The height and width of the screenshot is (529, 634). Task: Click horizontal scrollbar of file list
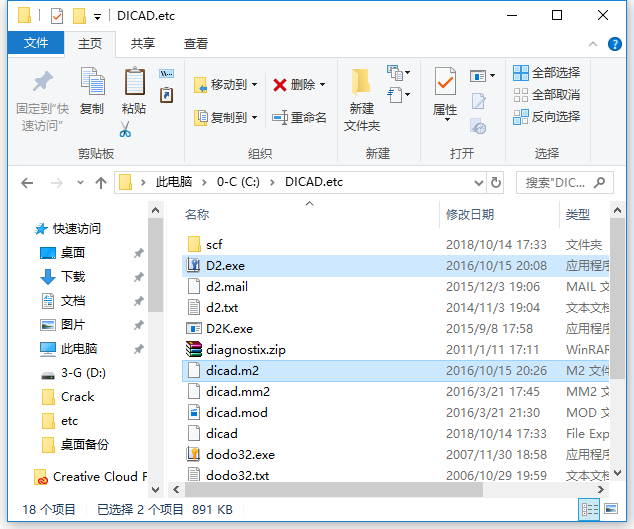(x=334, y=490)
